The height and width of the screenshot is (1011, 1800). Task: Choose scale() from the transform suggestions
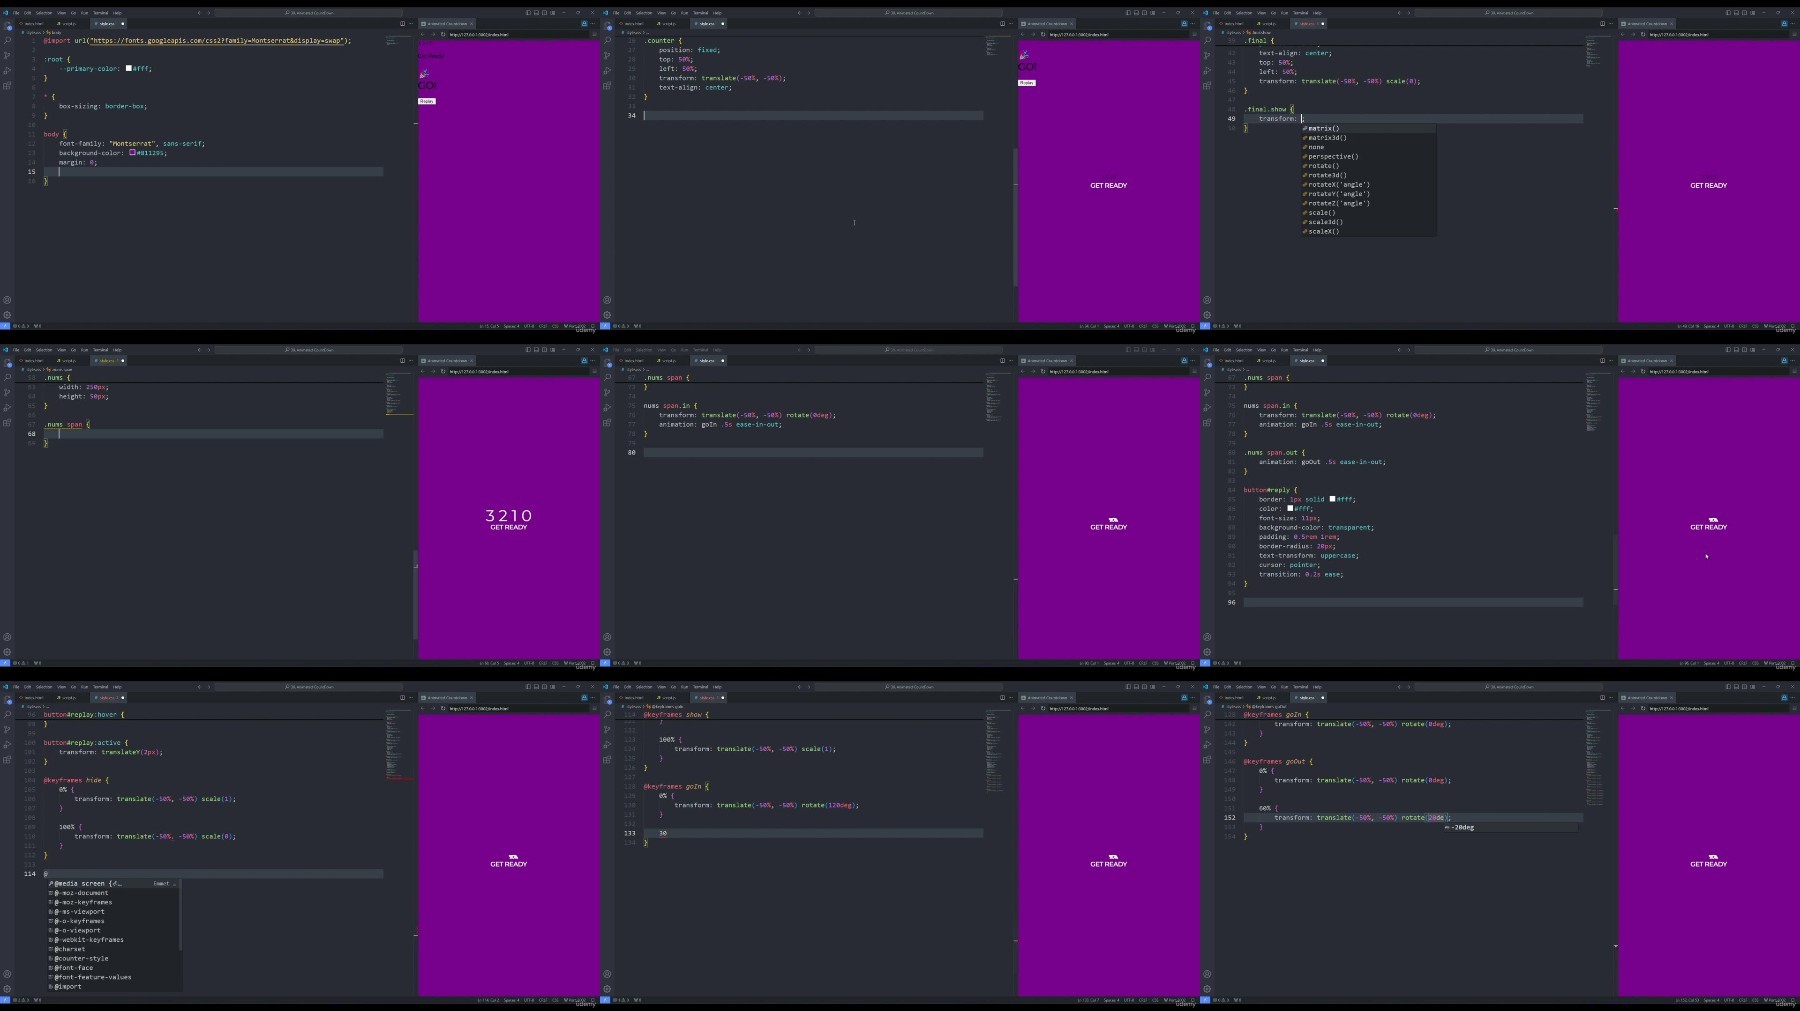click(1321, 212)
